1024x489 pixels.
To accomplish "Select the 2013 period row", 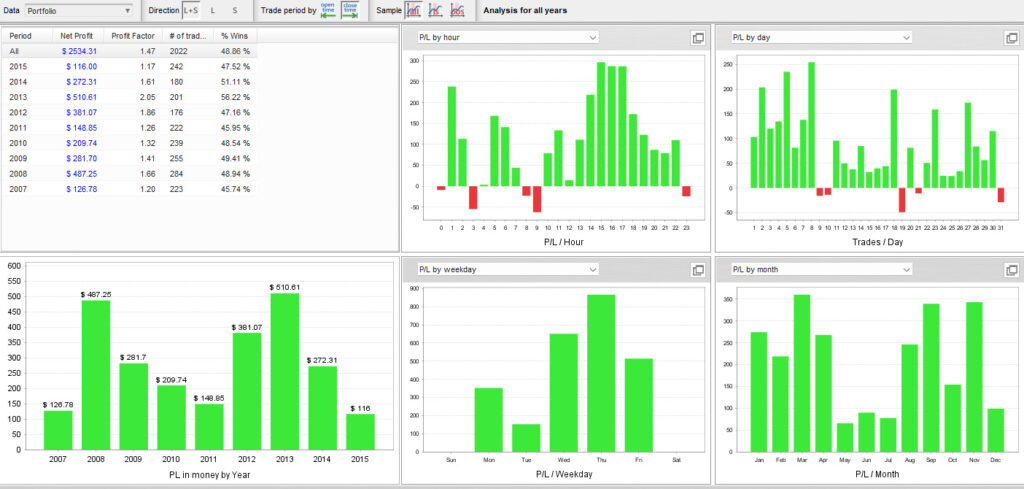I will 128,97.
